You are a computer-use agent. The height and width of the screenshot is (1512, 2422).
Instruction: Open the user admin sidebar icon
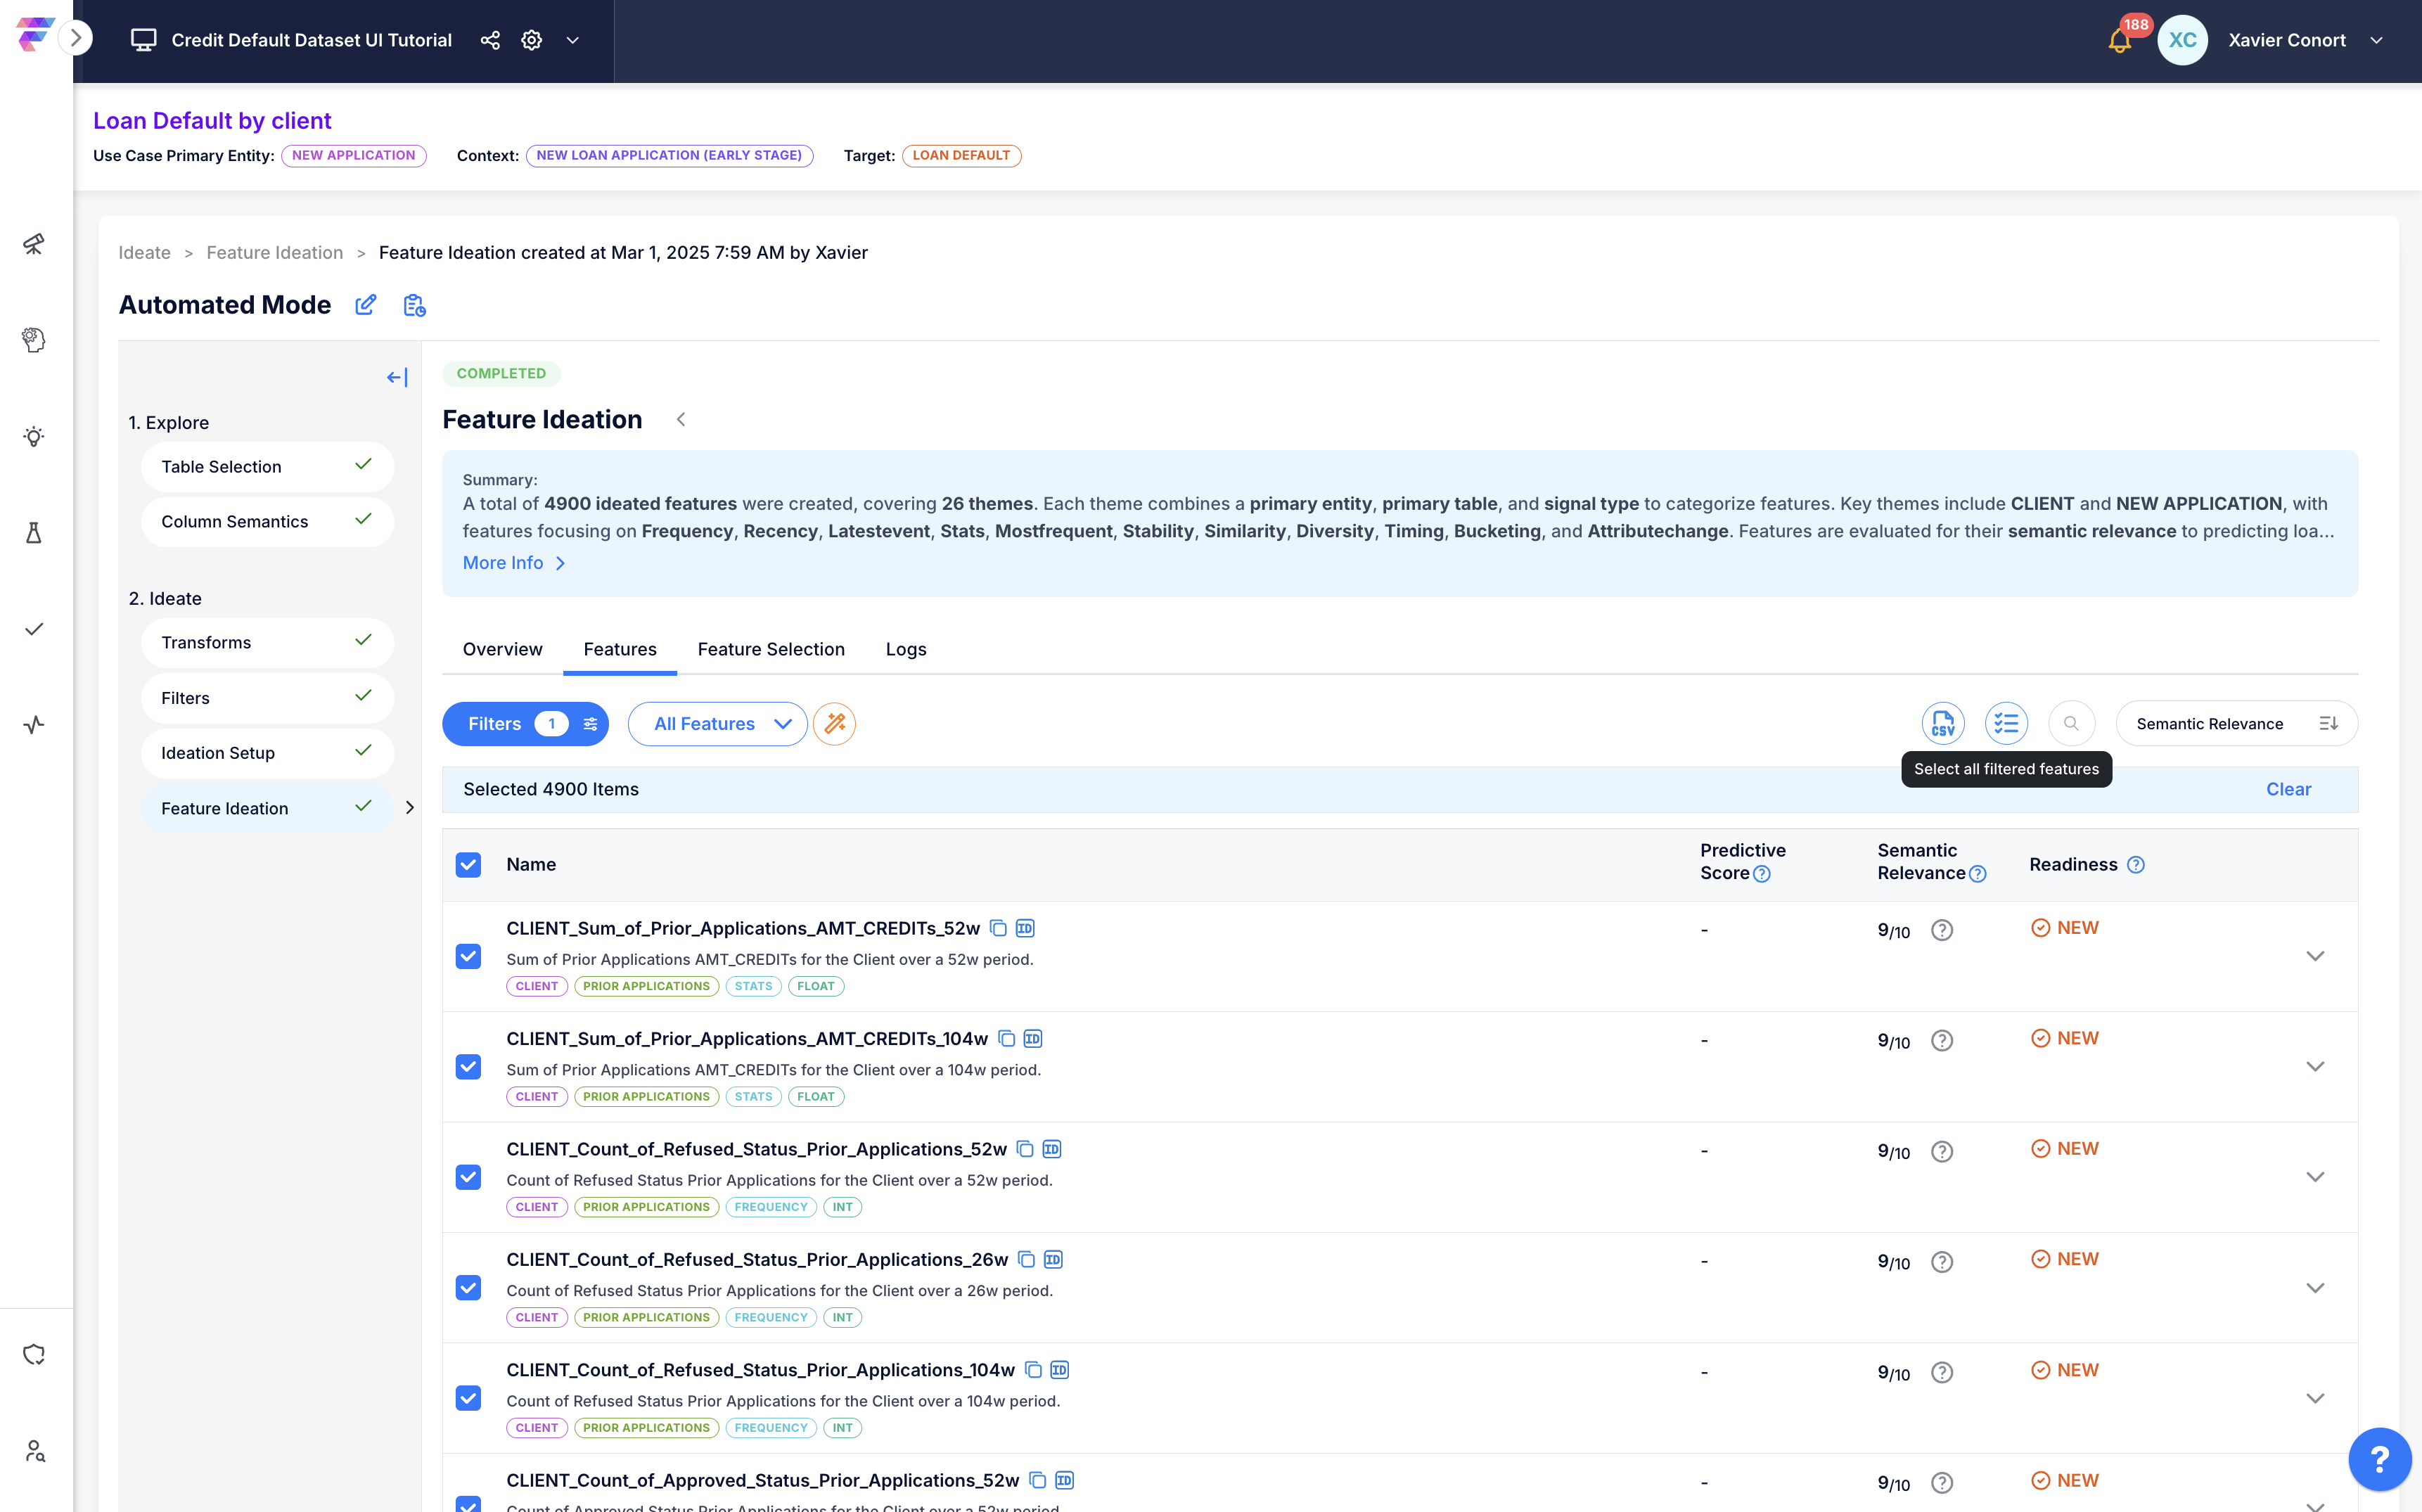click(36, 1451)
